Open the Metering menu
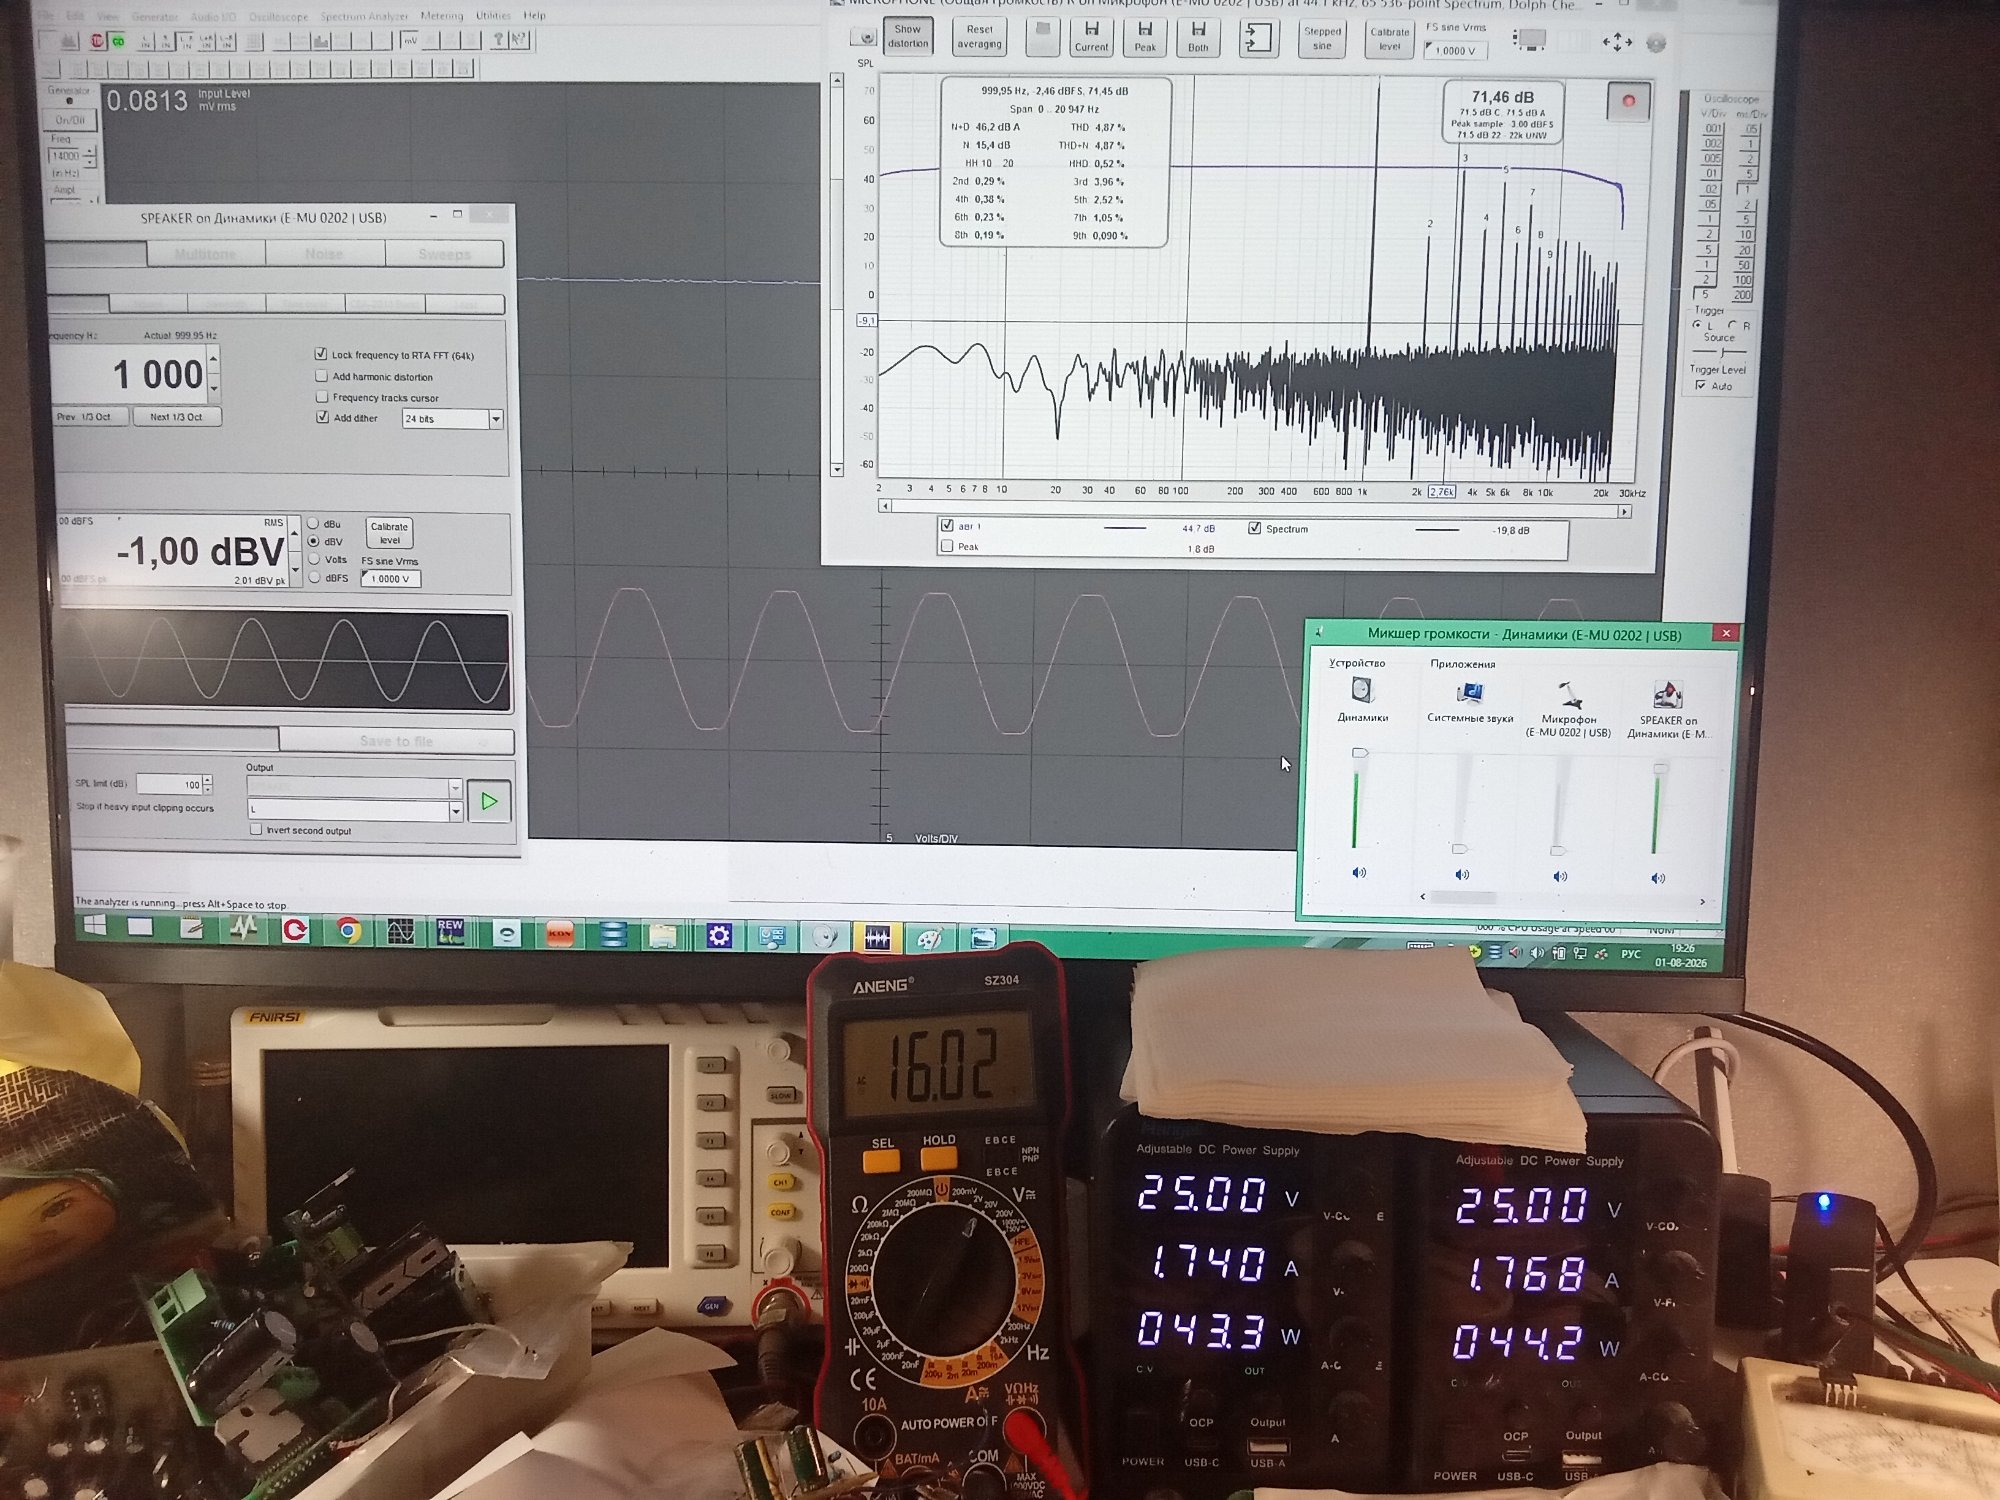This screenshot has width=2000, height=1500. (x=441, y=16)
